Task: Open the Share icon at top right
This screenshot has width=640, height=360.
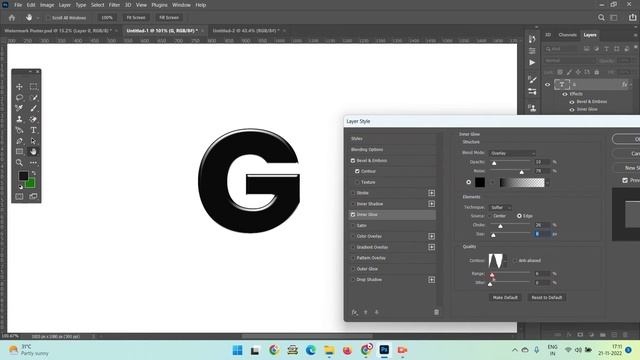Action: (633, 18)
